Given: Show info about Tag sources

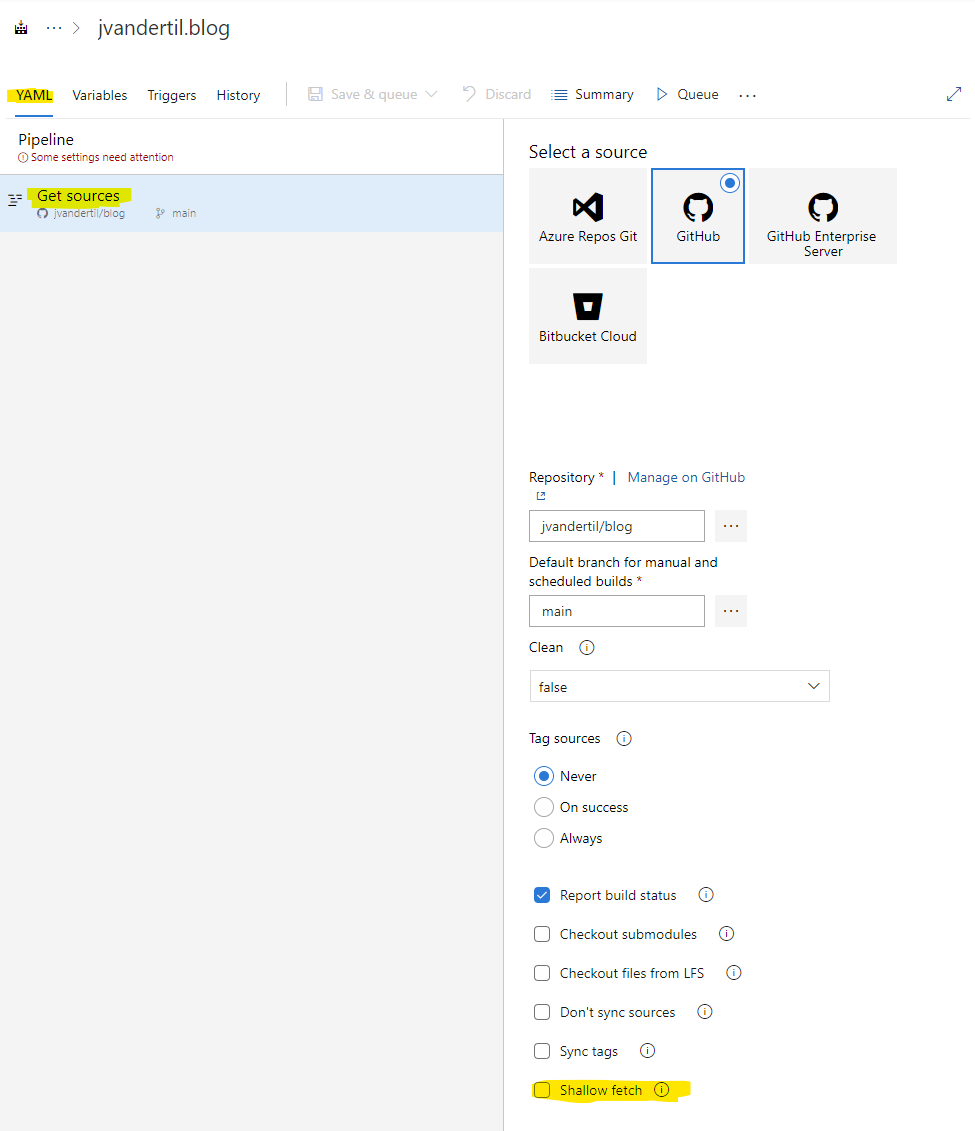Looking at the screenshot, I should 624,739.
